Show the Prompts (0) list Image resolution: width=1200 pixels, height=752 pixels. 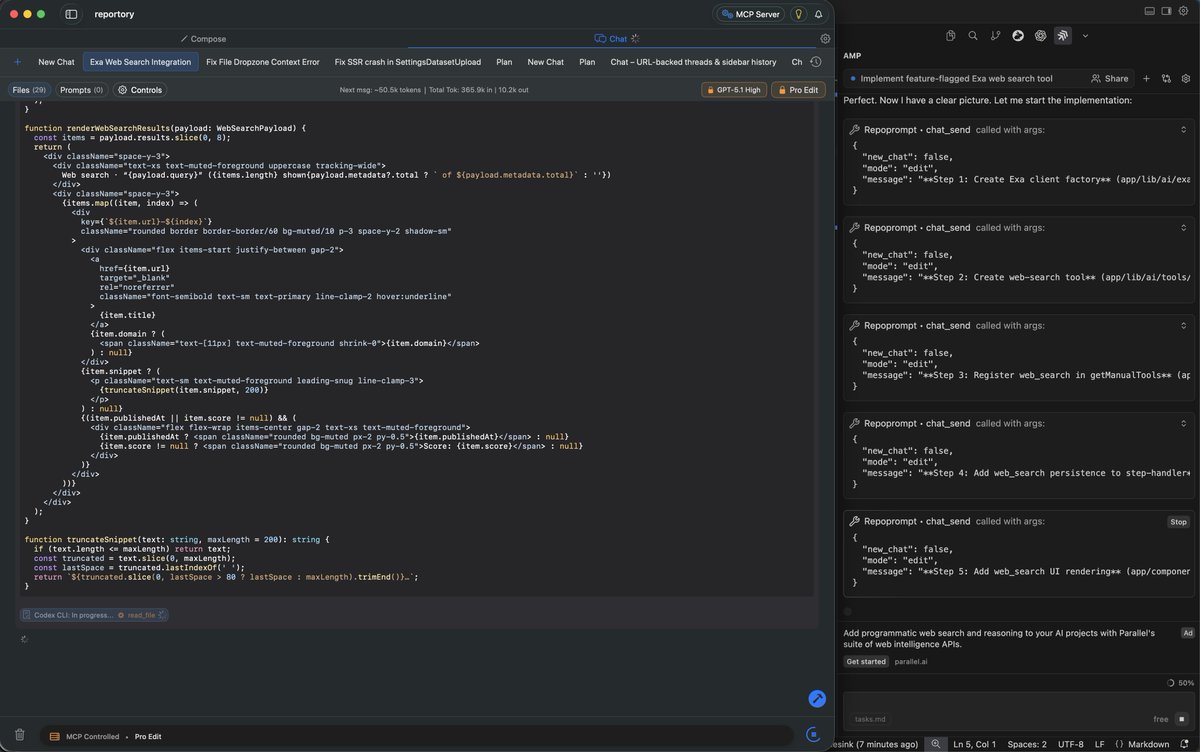tap(81, 90)
